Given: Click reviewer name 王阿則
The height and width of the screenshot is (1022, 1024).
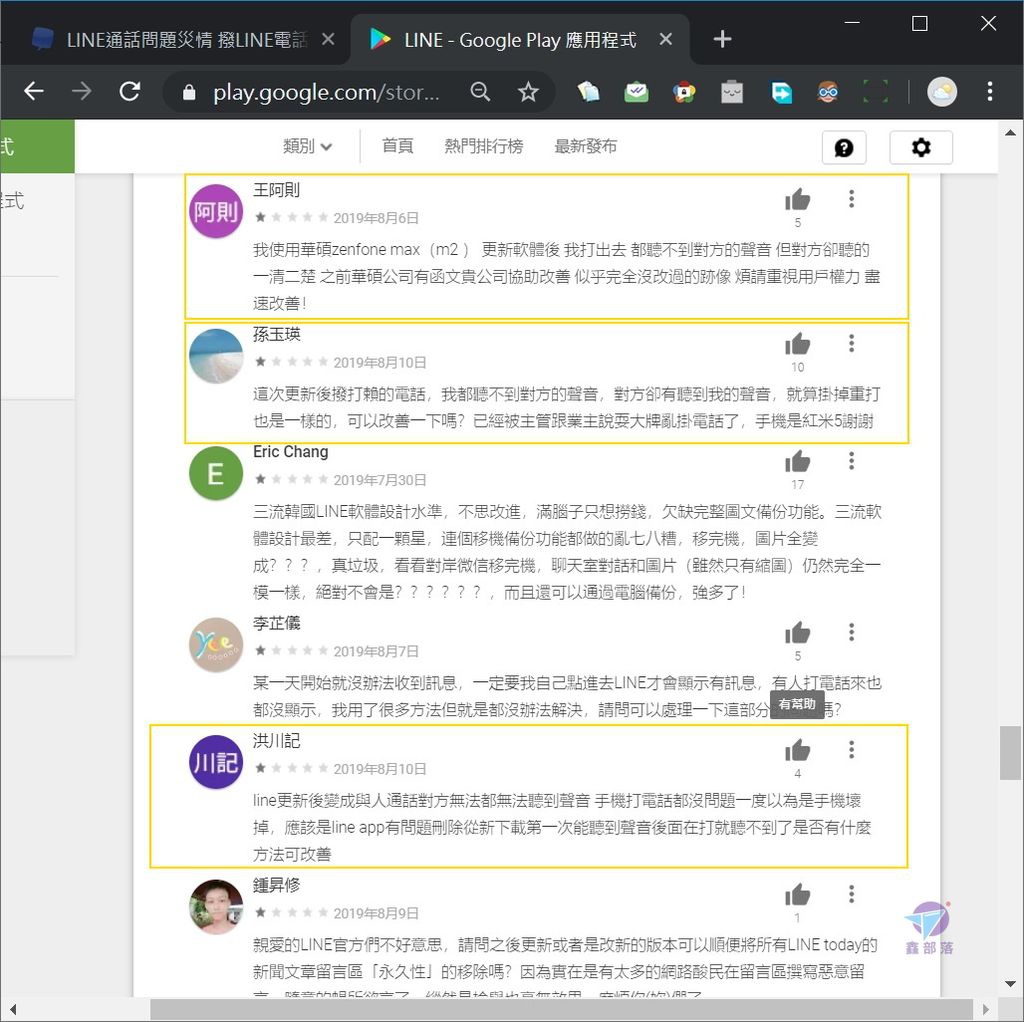Looking at the screenshot, I should [x=276, y=190].
